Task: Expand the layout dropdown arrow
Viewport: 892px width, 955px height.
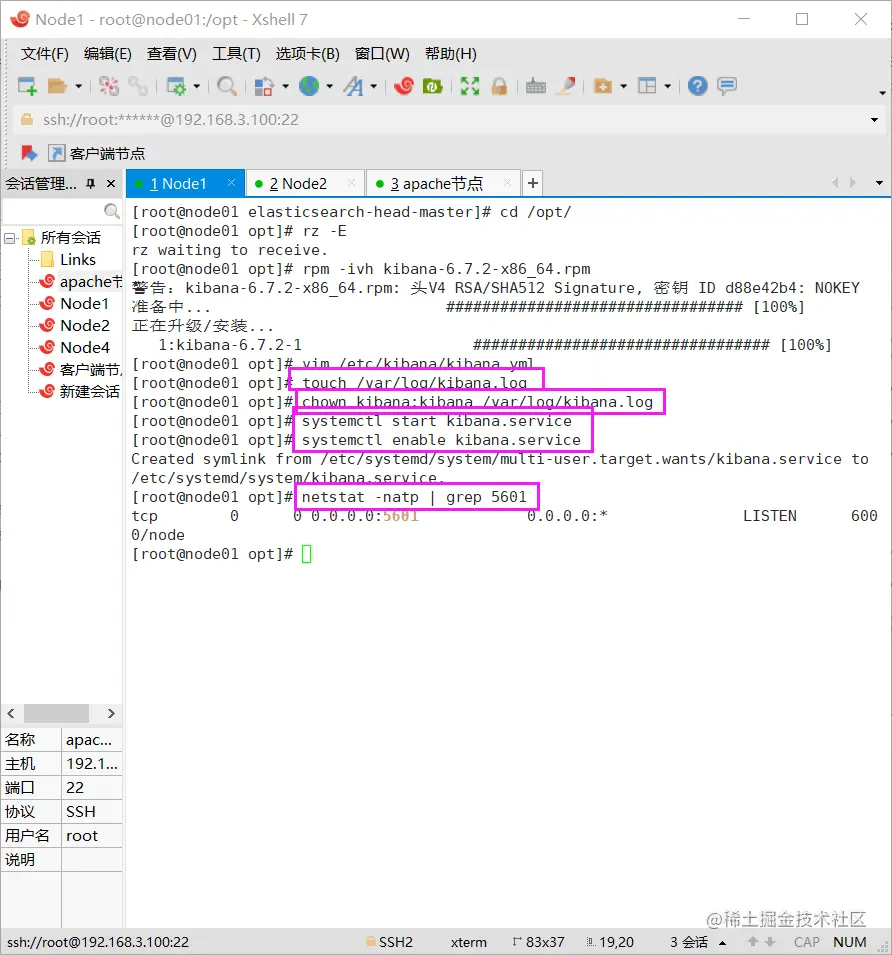Action: coord(668,86)
